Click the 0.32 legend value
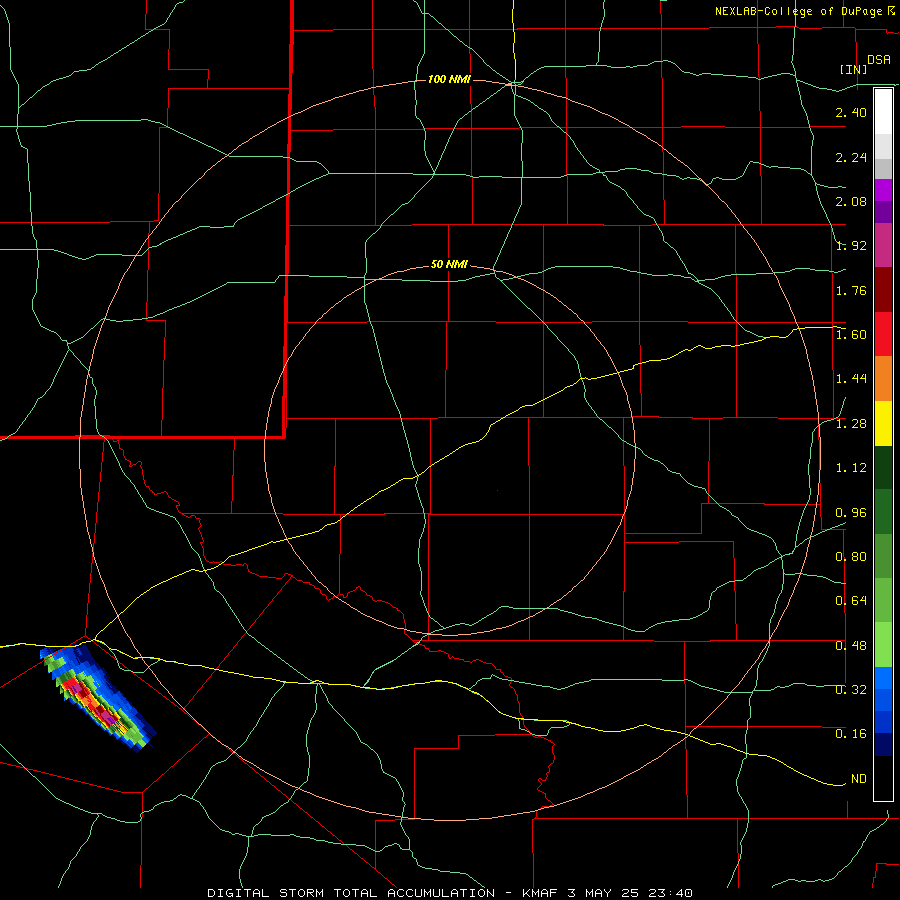Image resolution: width=900 pixels, height=900 pixels. click(851, 690)
